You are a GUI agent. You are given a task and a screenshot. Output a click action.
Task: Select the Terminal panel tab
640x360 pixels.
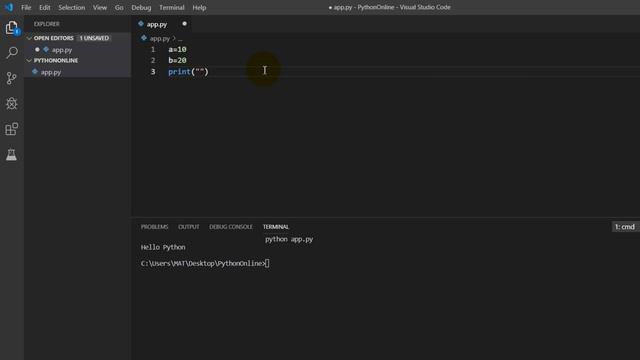click(276, 227)
